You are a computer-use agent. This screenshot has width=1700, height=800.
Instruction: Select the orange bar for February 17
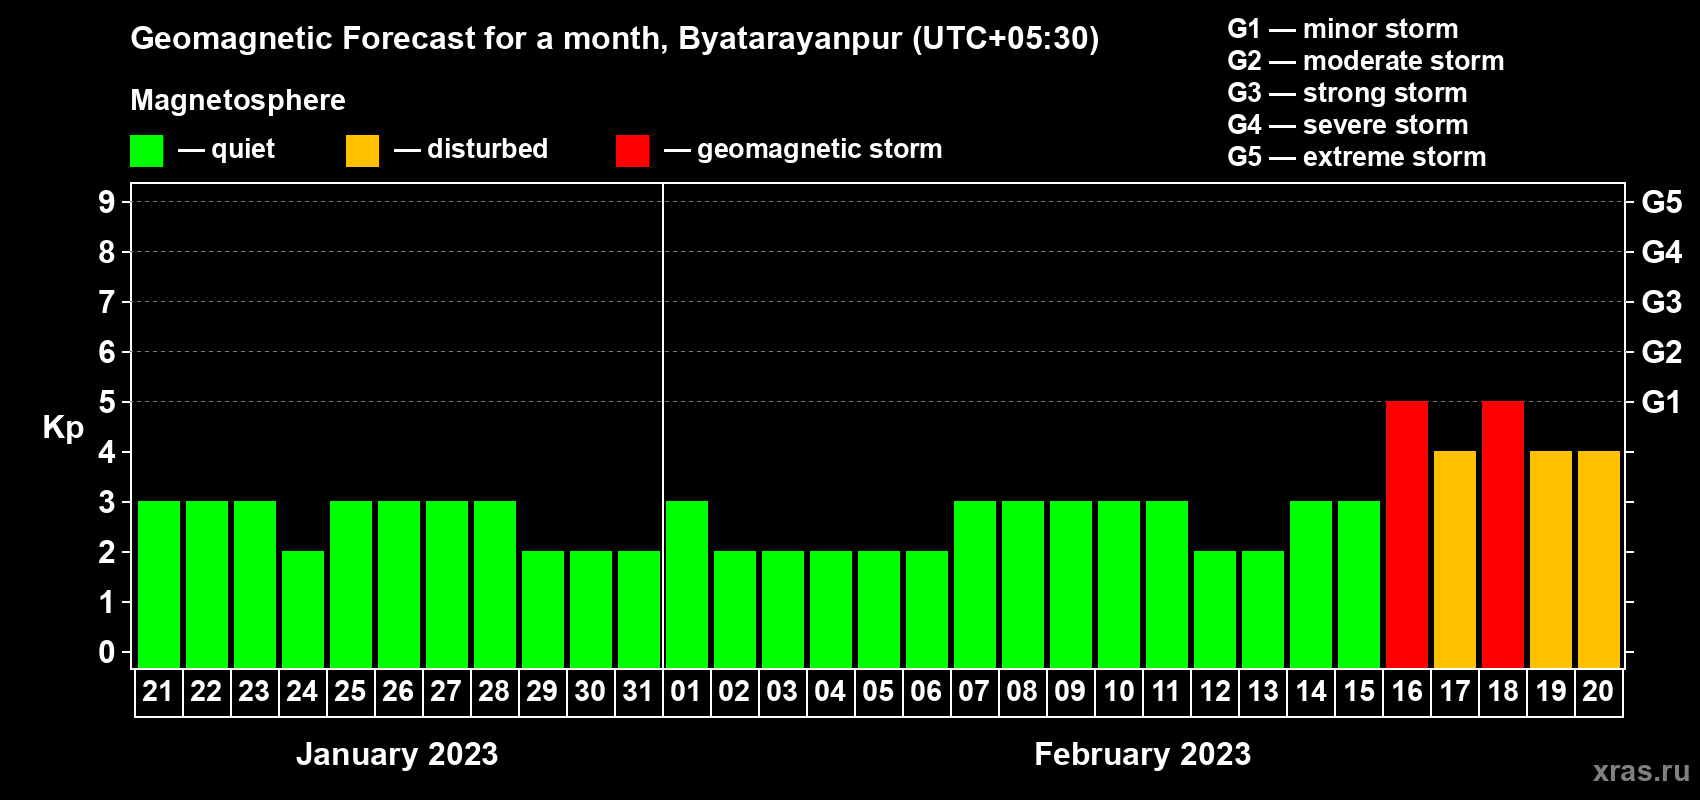[1455, 559]
